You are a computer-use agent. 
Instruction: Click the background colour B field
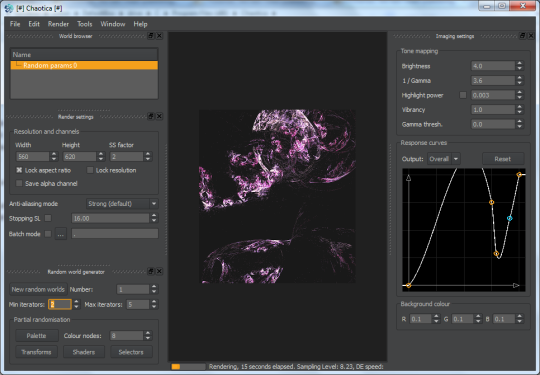[504, 319]
